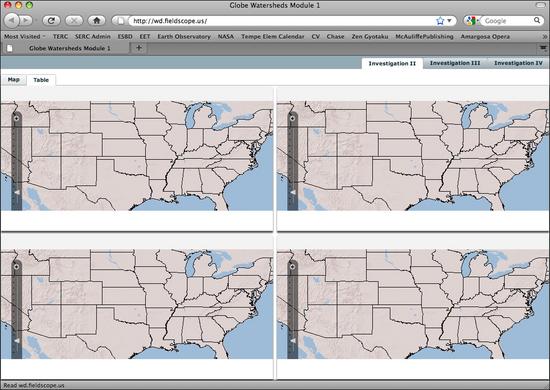This screenshot has width=550, height=390.
Task: Show more bookmarks with the chevron
Action: click(x=545, y=36)
